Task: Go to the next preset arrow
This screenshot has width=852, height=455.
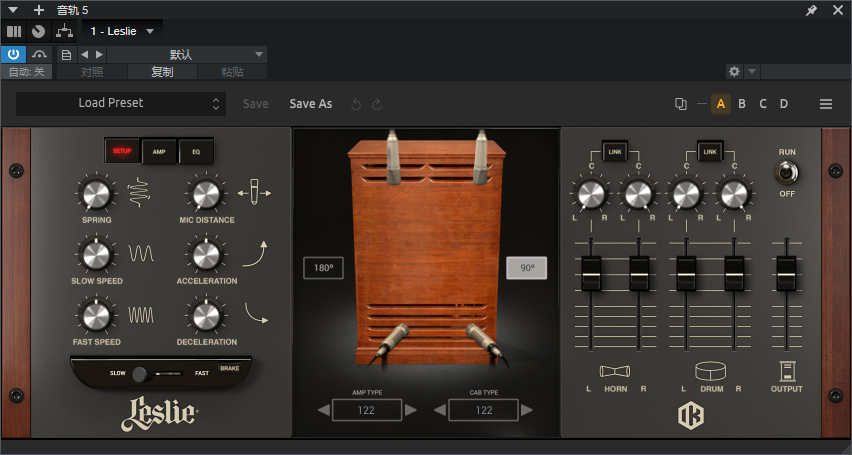Action: tap(99, 55)
